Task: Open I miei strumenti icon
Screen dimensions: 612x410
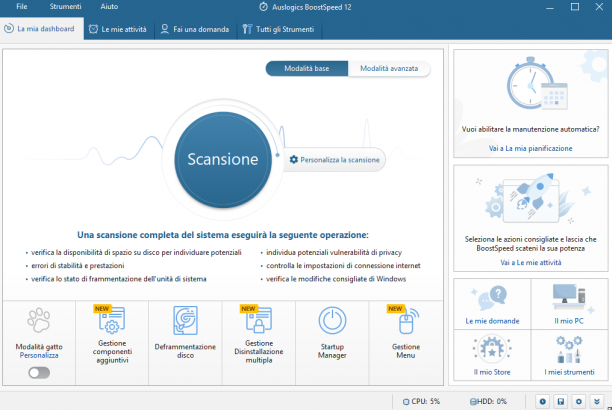Action: tap(569, 349)
